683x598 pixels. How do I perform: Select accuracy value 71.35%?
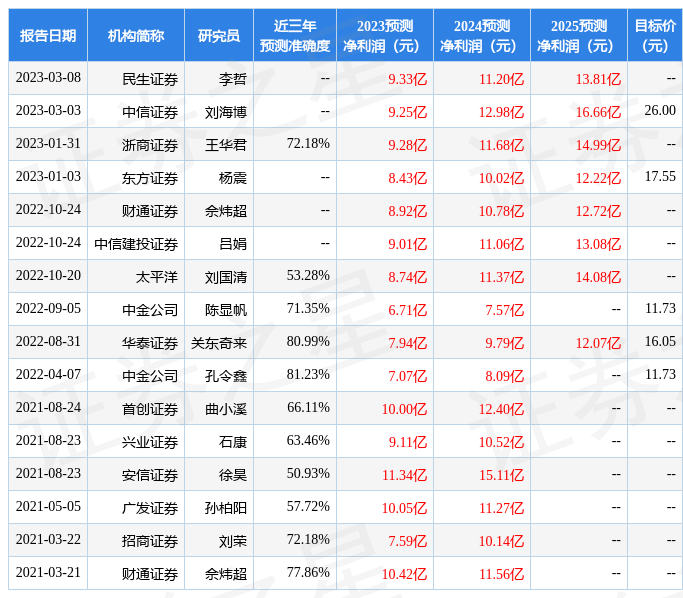pyautogui.click(x=308, y=308)
